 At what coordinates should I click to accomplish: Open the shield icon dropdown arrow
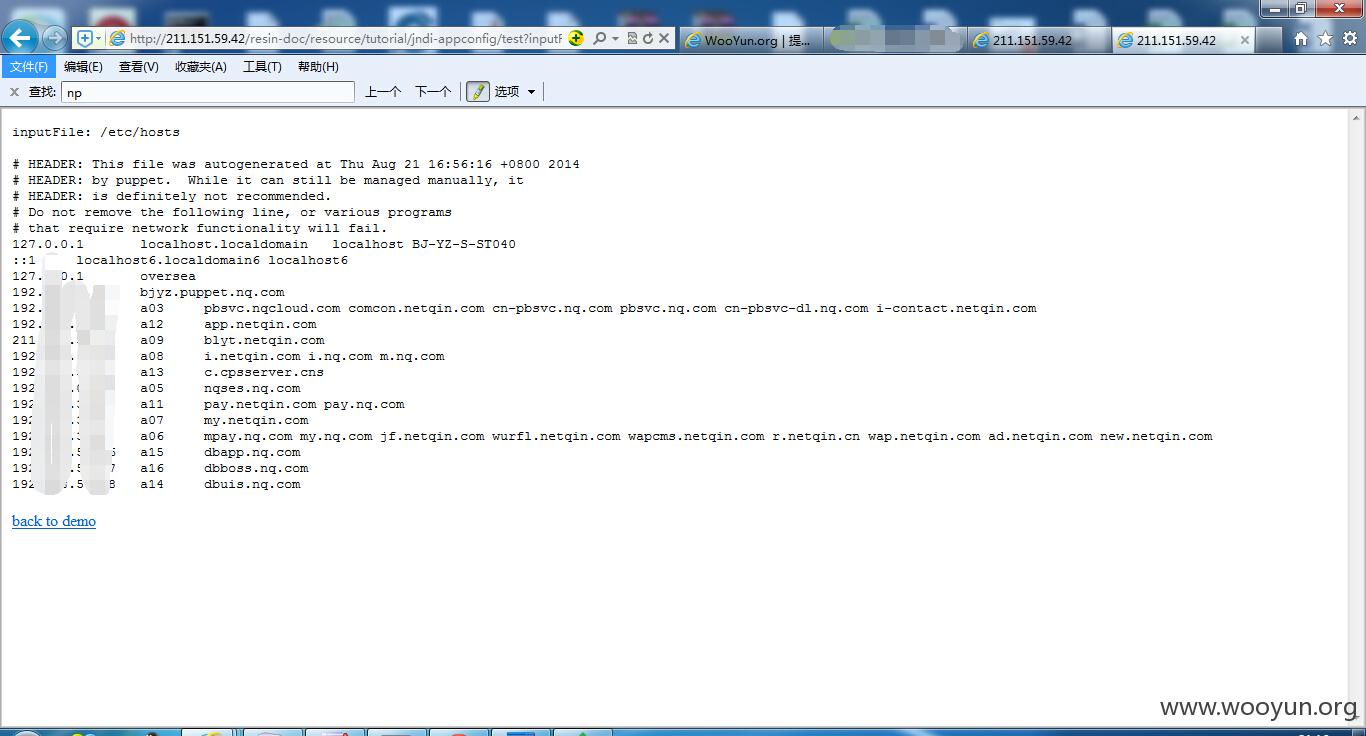pyautogui.click(x=98, y=38)
